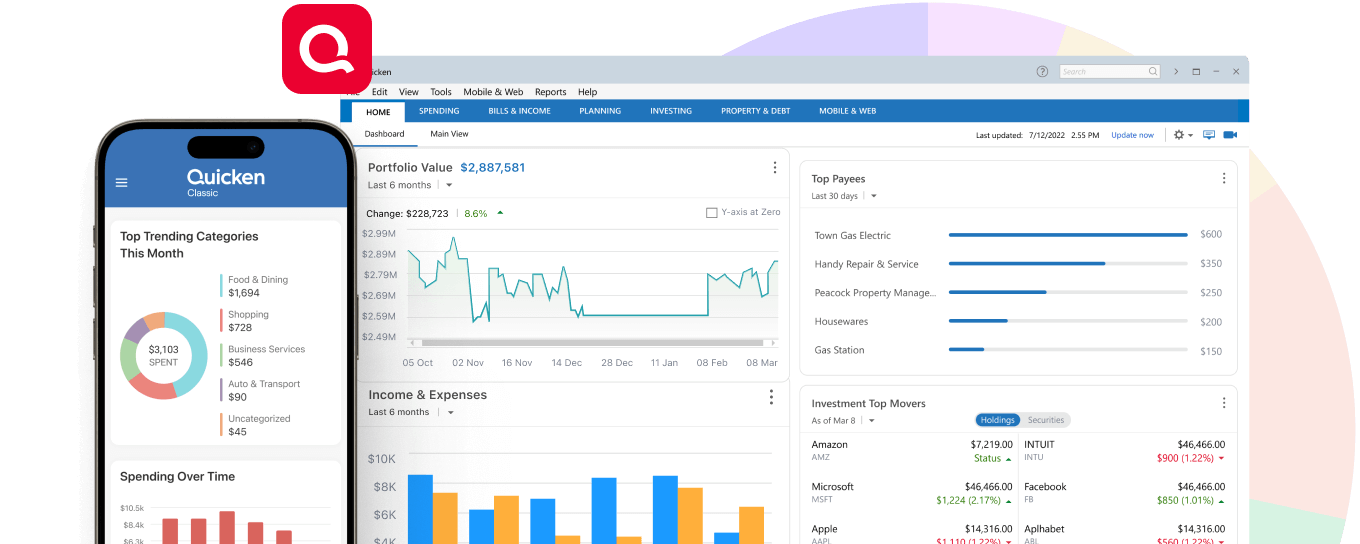Open the settings gear menu
Viewport: 1360px width, 544px height.
[x=1179, y=135]
